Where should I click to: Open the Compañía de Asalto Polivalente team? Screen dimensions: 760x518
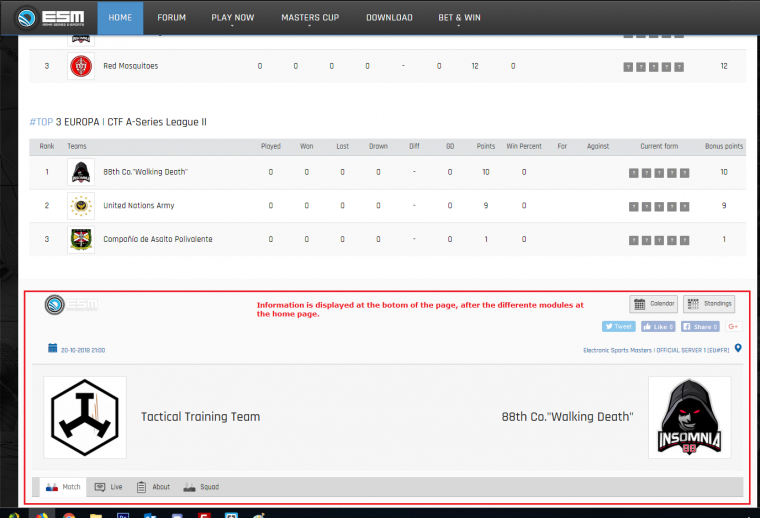coord(158,239)
